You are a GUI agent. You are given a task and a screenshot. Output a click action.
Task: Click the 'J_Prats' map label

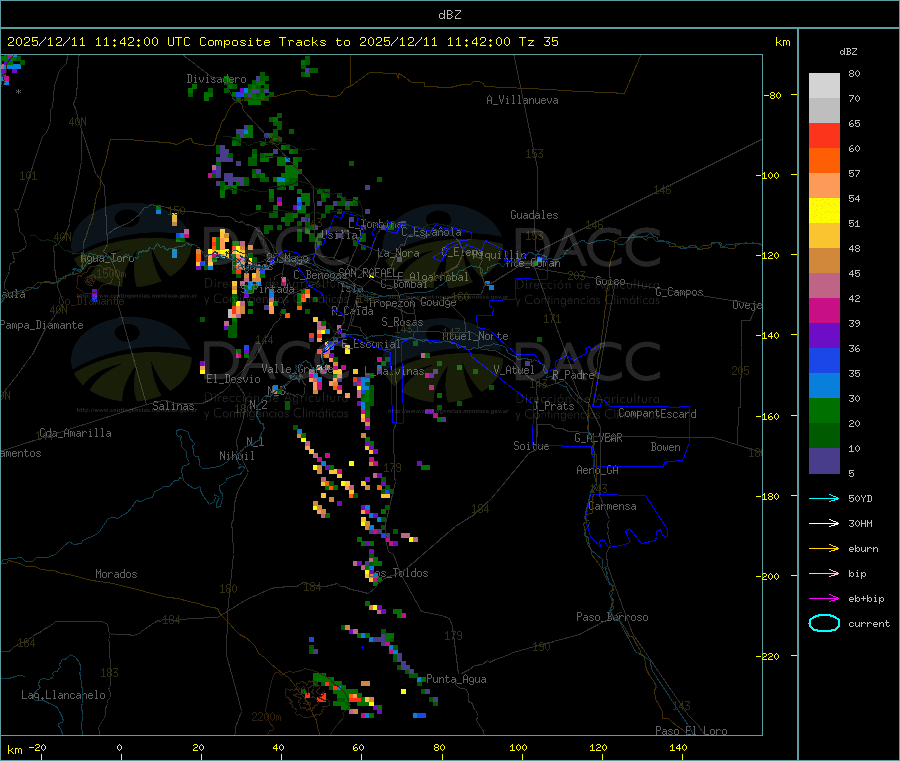(x=553, y=406)
